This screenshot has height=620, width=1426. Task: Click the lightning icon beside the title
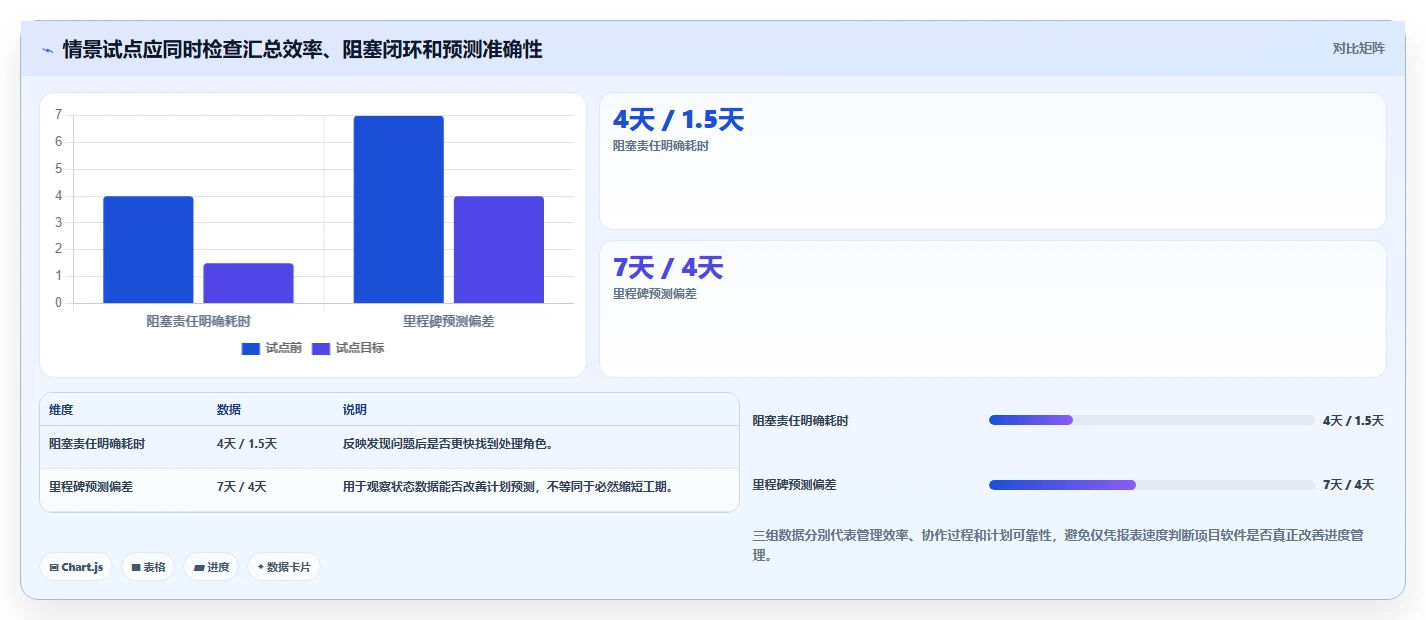48,49
